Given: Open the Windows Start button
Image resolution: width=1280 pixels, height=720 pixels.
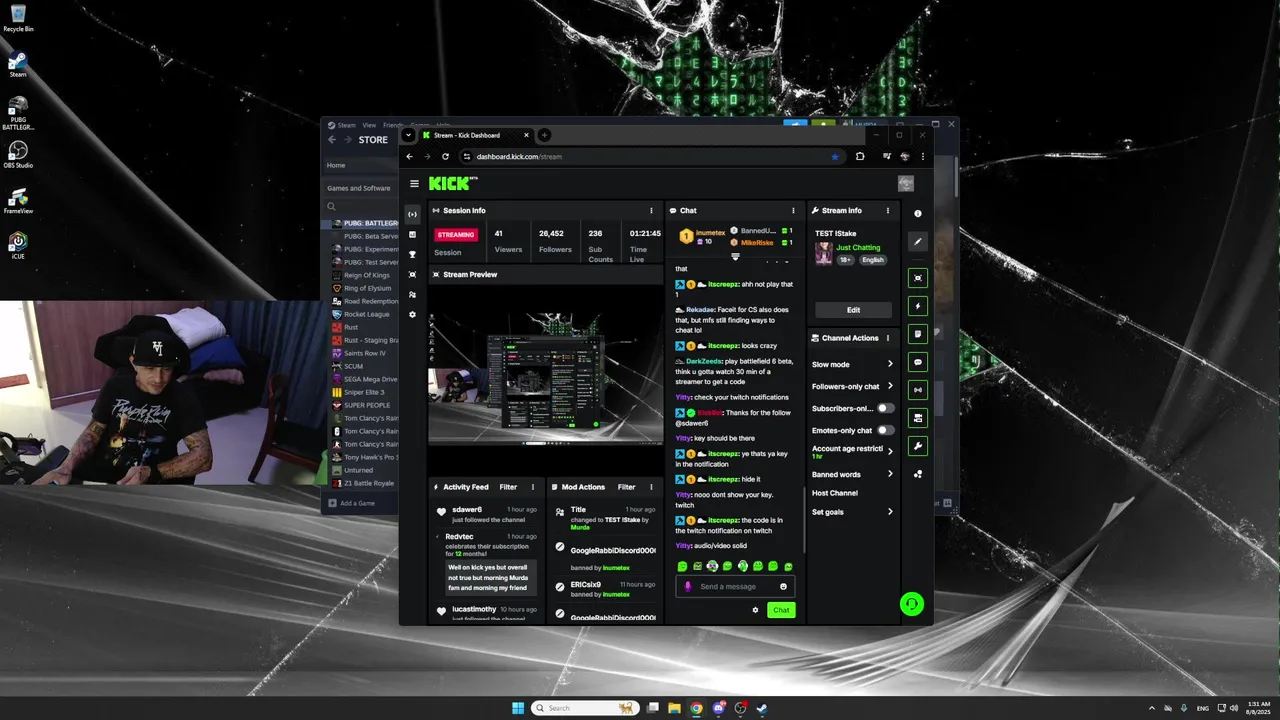Looking at the screenshot, I should (518, 708).
